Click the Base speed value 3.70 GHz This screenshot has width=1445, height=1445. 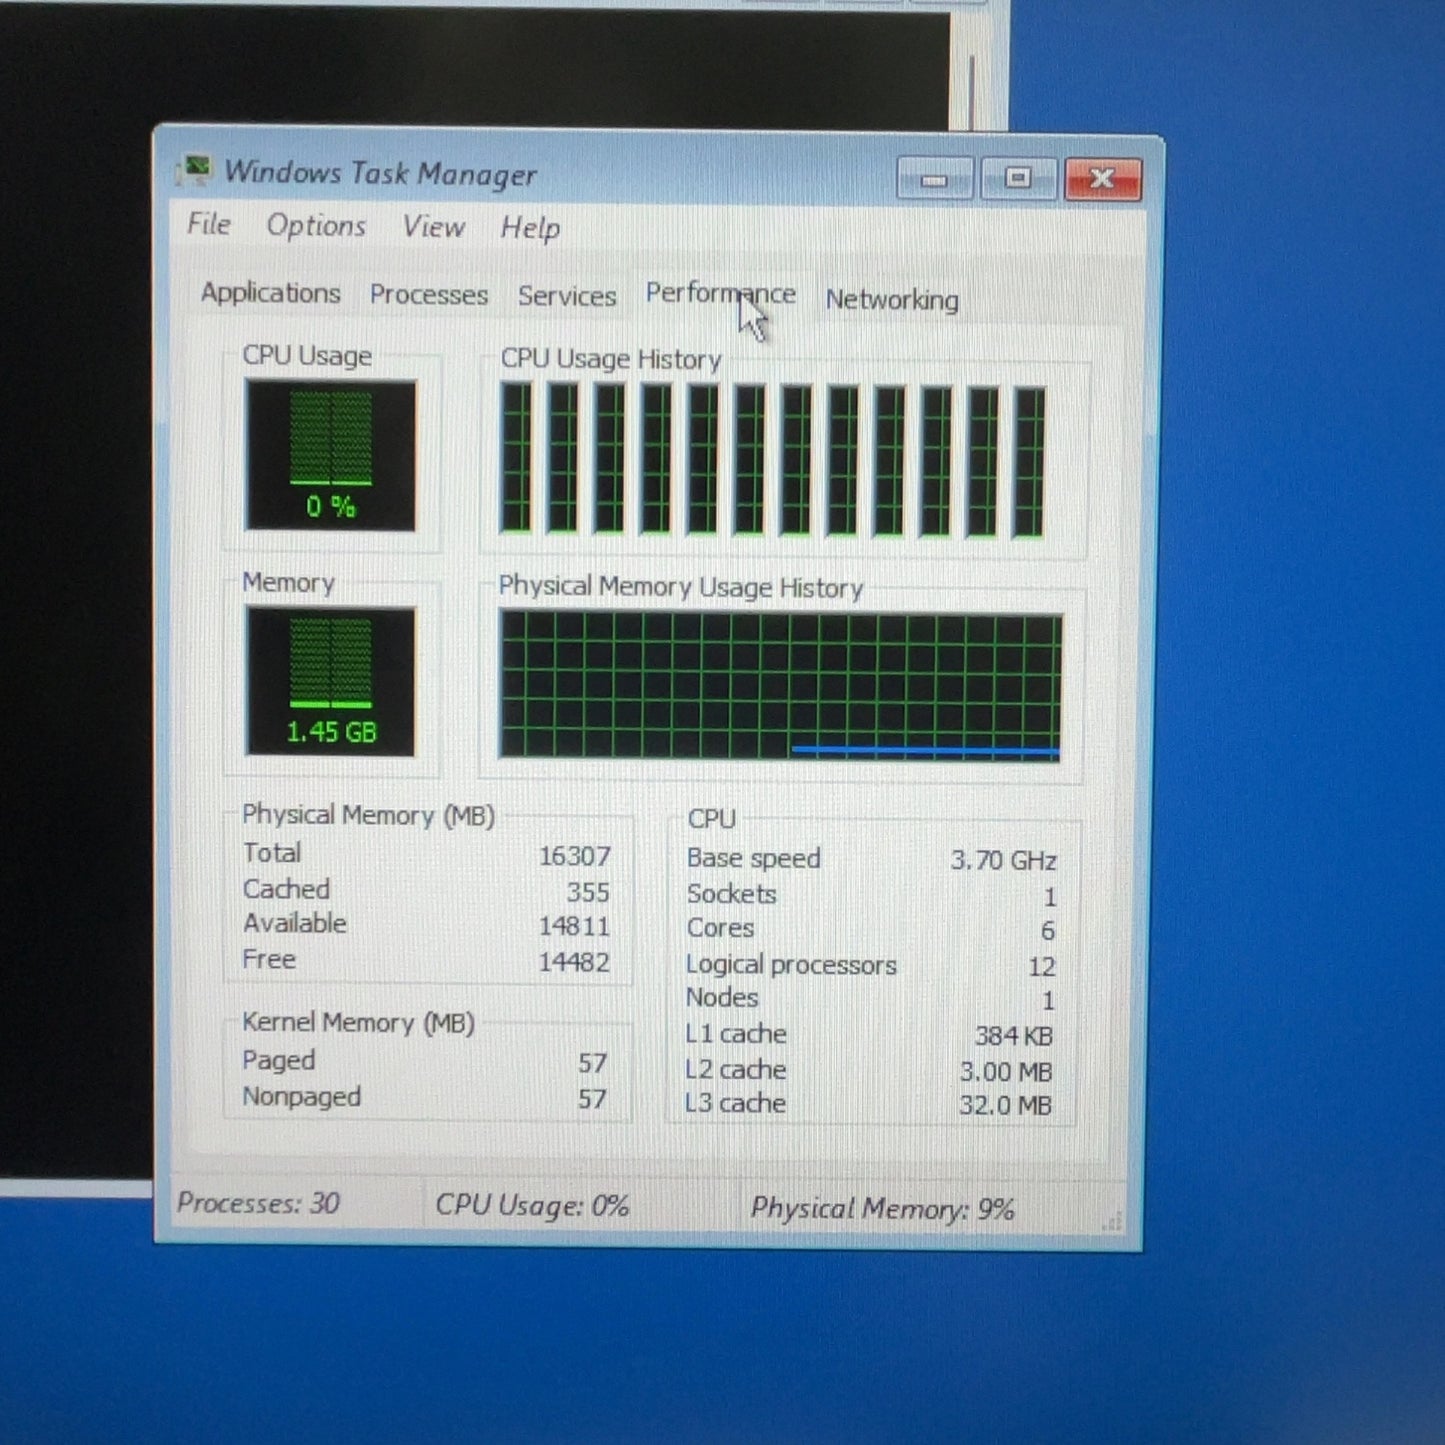point(1003,860)
